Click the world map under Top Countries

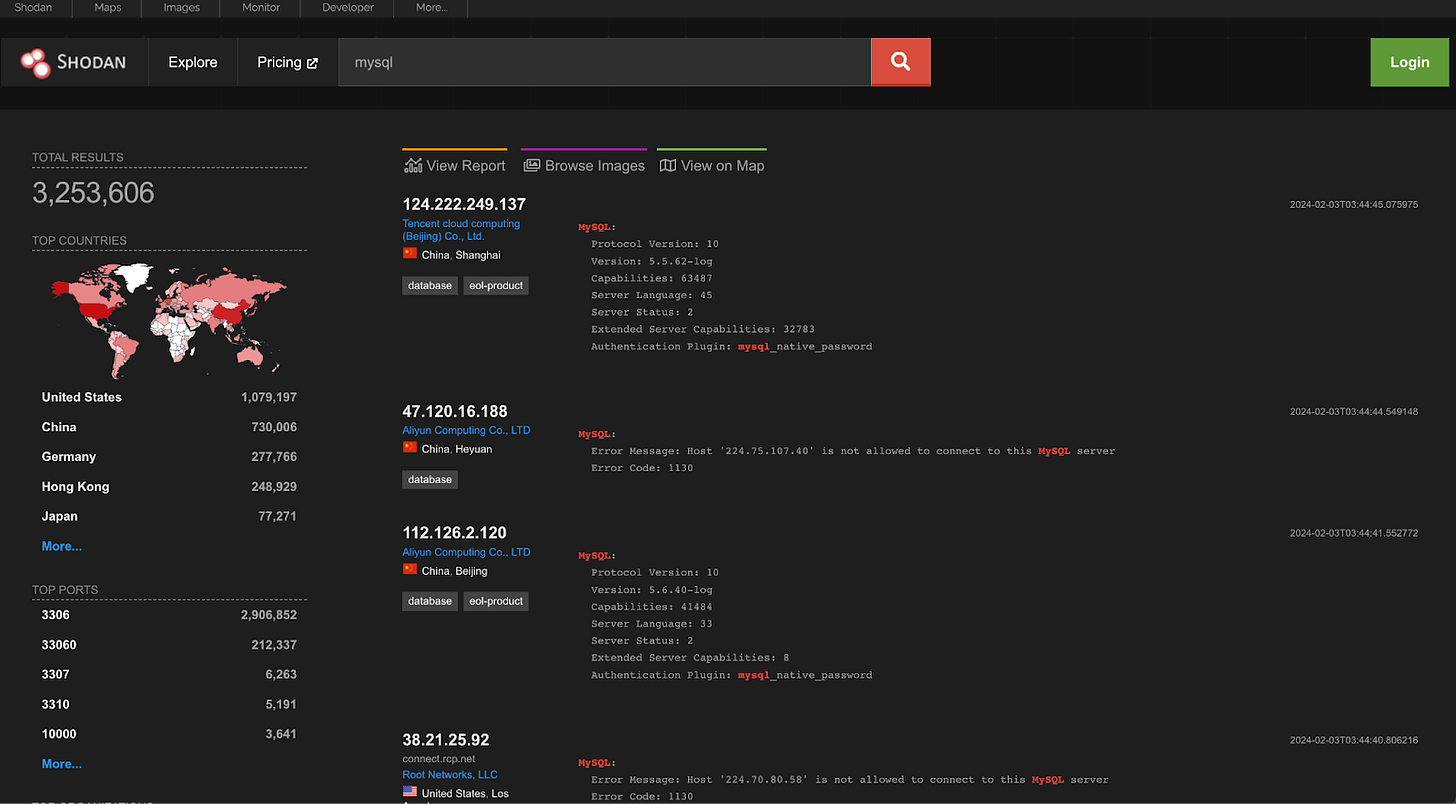pos(169,320)
